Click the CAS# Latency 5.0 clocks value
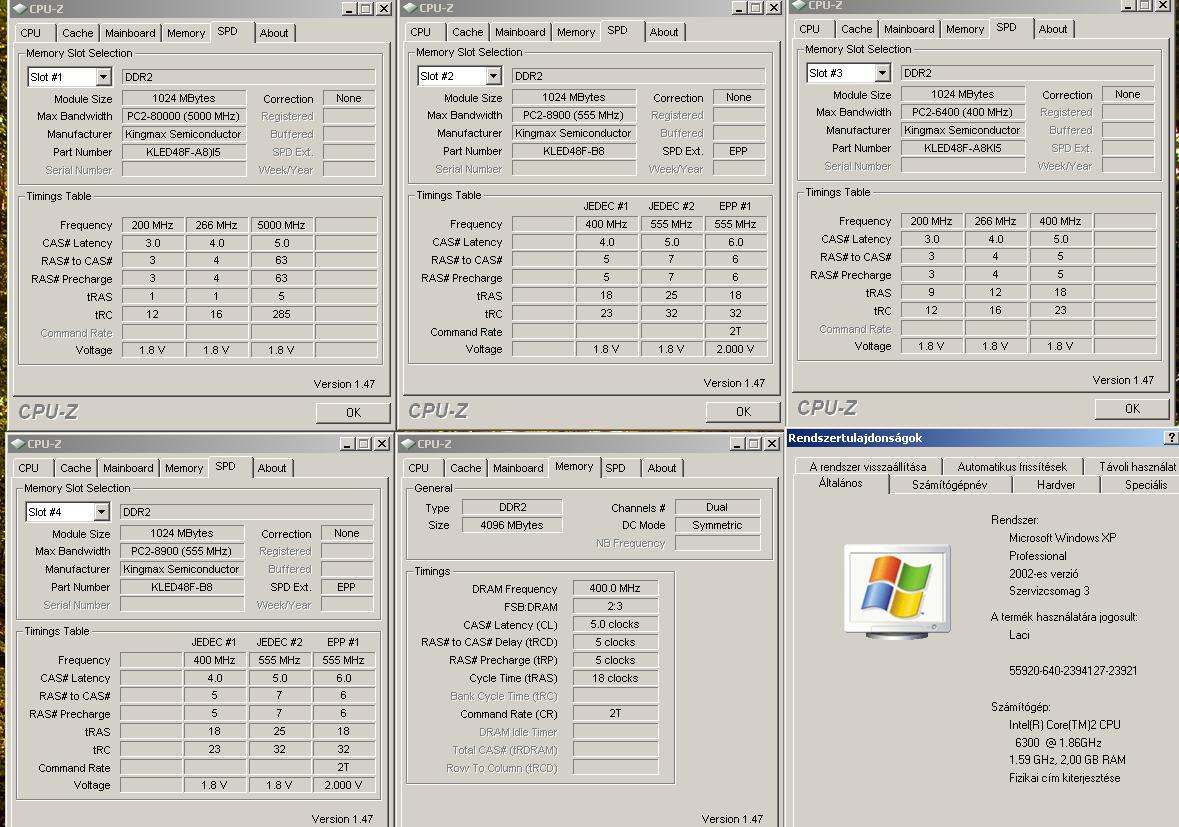The image size is (1179, 827). (x=615, y=625)
